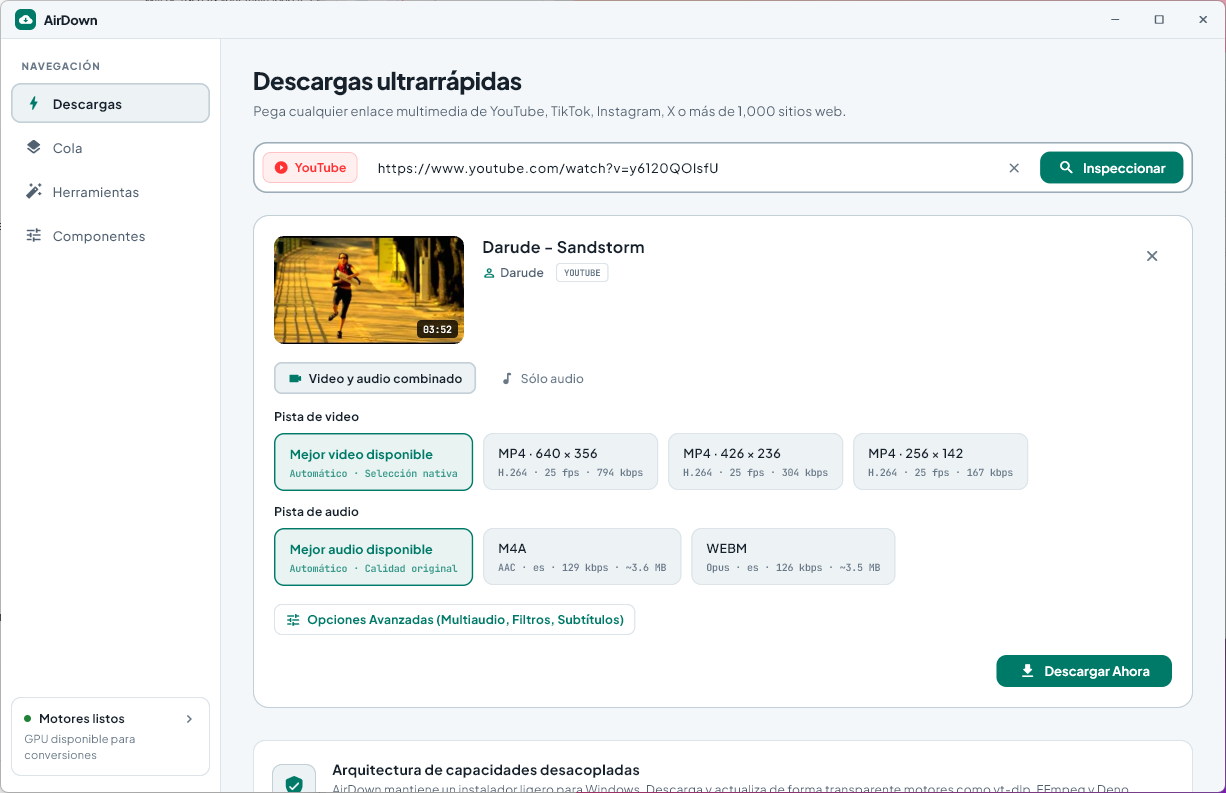Image resolution: width=1226 pixels, height=793 pixels.
Task: Click the Darude channel person icon
Action: pyautogui.click(x=489, y=273)
